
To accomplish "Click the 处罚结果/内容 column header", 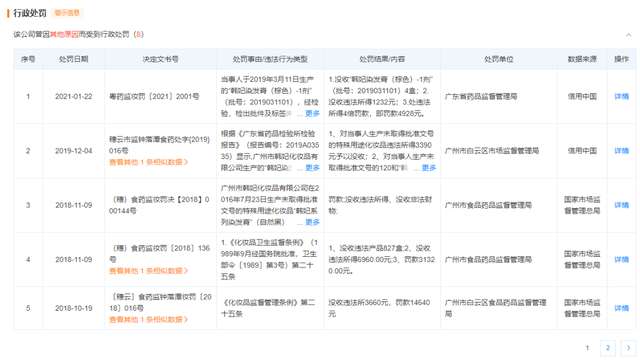I will [x=382, y=59].
